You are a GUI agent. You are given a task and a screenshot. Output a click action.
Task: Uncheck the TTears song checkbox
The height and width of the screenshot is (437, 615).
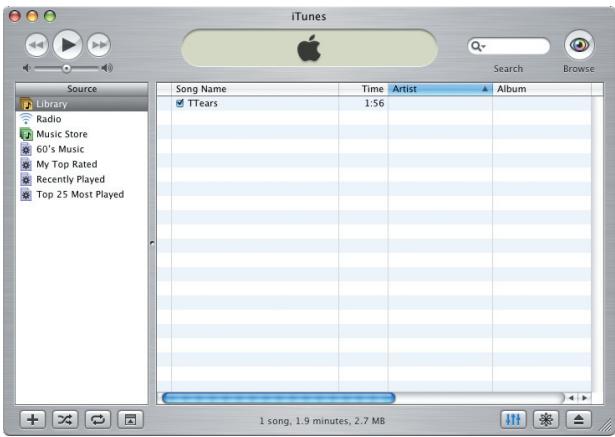point(179,103)
